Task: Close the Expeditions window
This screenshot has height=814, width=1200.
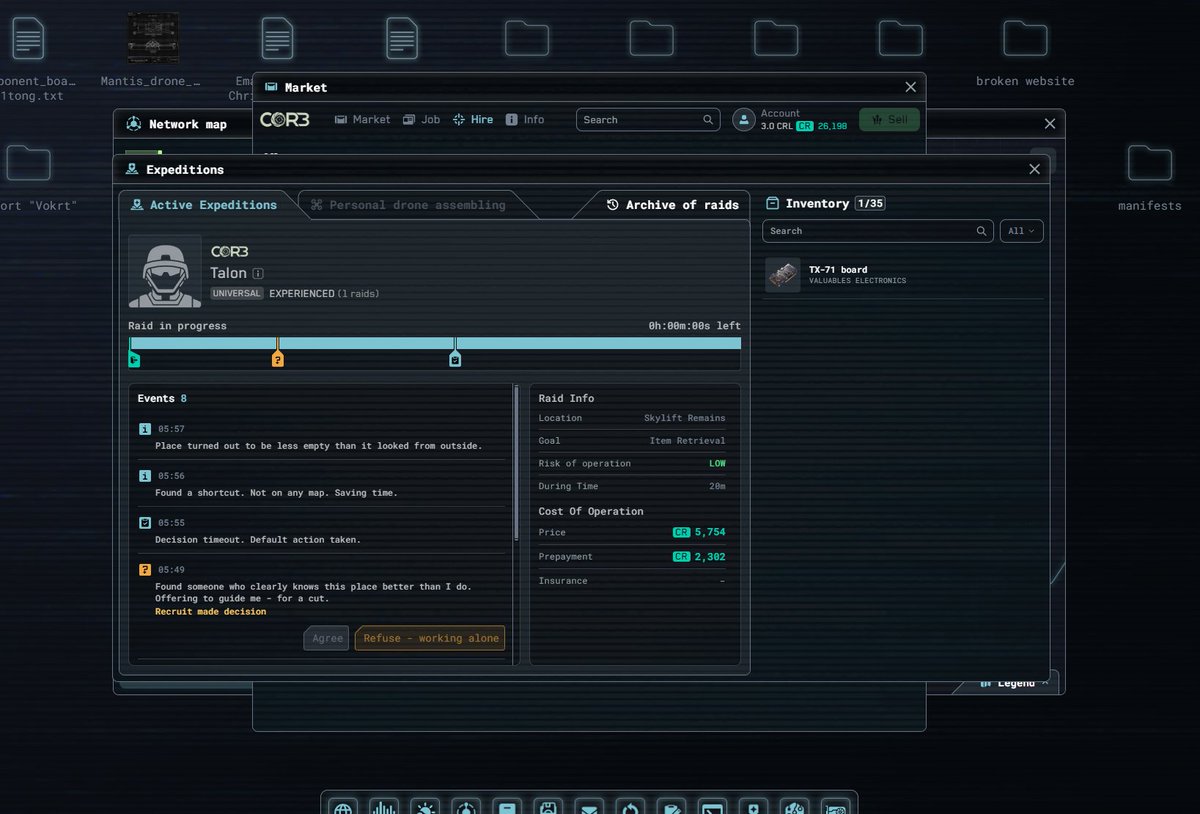Action: pos(1034,169)
